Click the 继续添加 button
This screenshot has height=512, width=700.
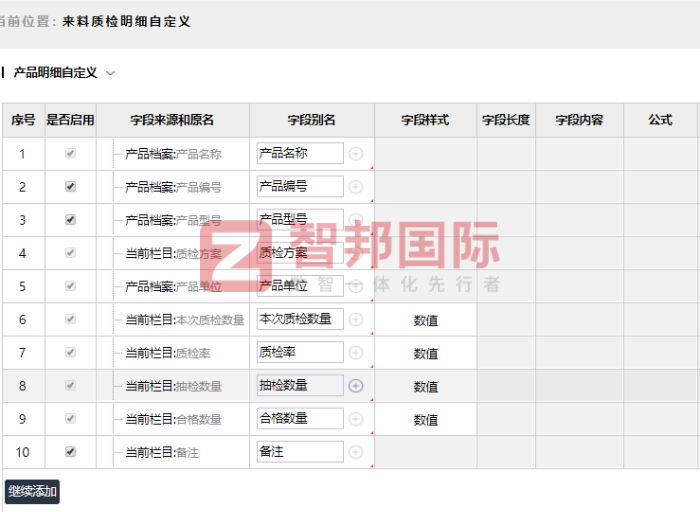[x=32, y=492]
